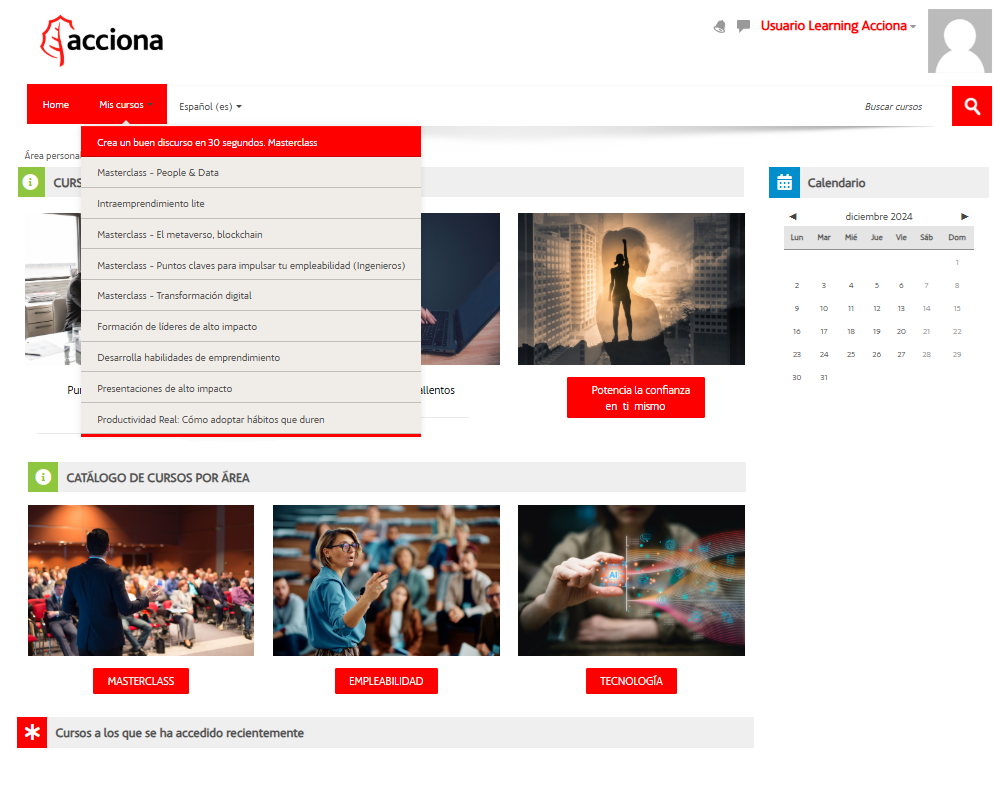Click the green info icon beside Catálogo
Viewport: 1000px width, 801px height.
[x=43, y=477]
